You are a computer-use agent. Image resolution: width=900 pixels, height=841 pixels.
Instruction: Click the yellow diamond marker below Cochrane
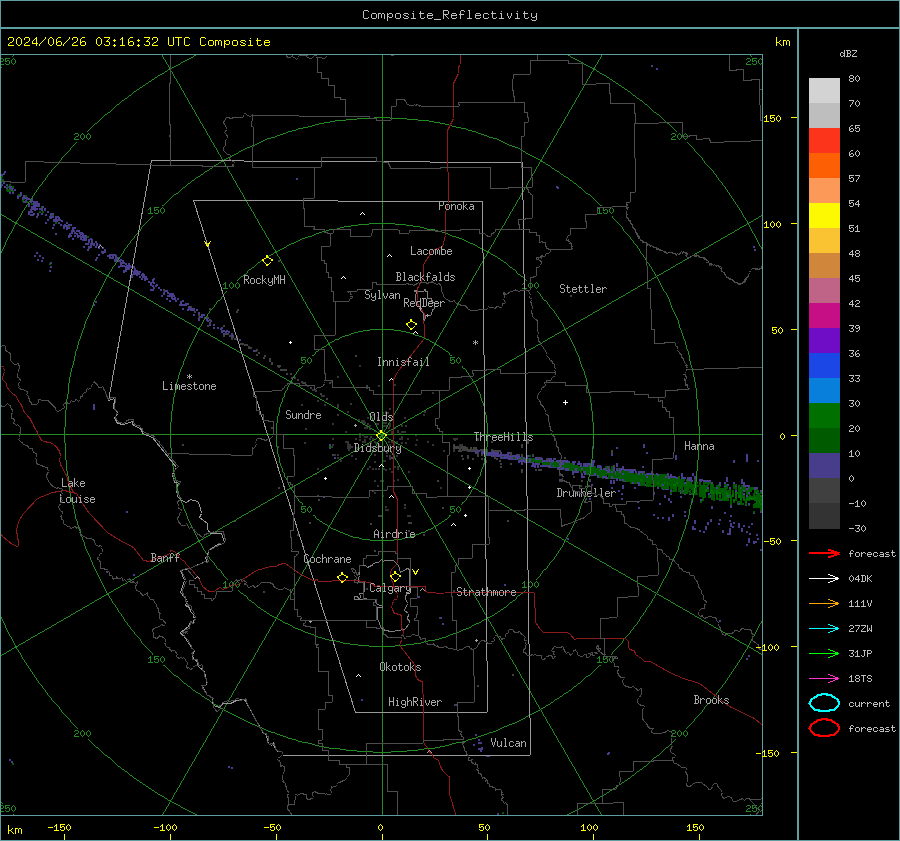(342, 578)
